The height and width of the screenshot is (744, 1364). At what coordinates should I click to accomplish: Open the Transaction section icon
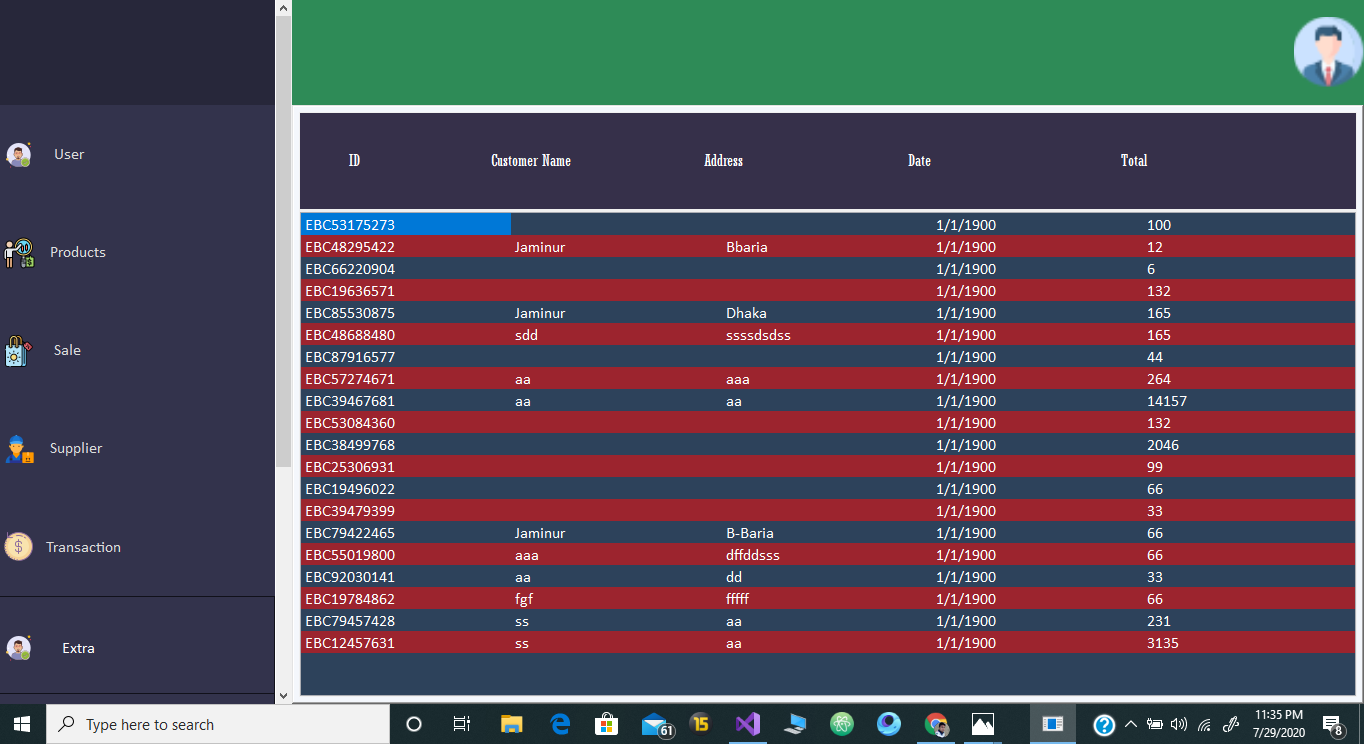(19, 546)
